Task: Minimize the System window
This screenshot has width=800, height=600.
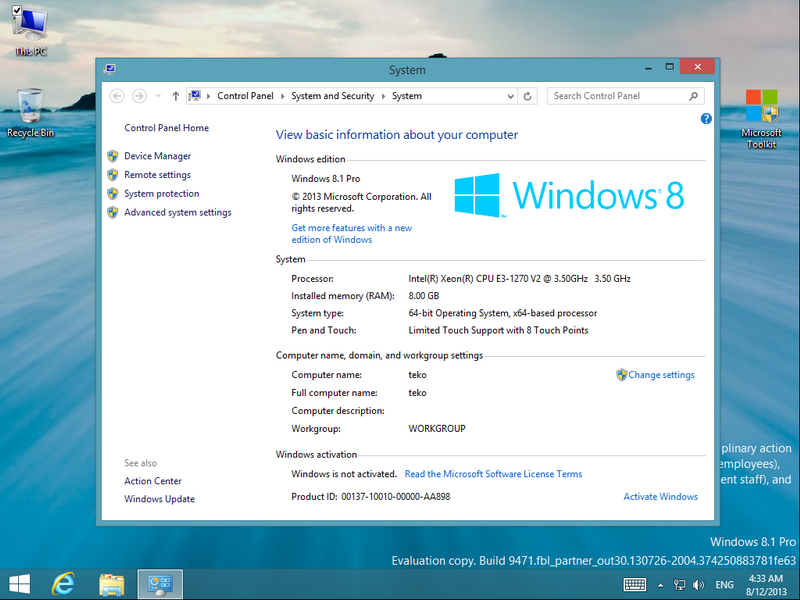Action: tap(648, 67)
